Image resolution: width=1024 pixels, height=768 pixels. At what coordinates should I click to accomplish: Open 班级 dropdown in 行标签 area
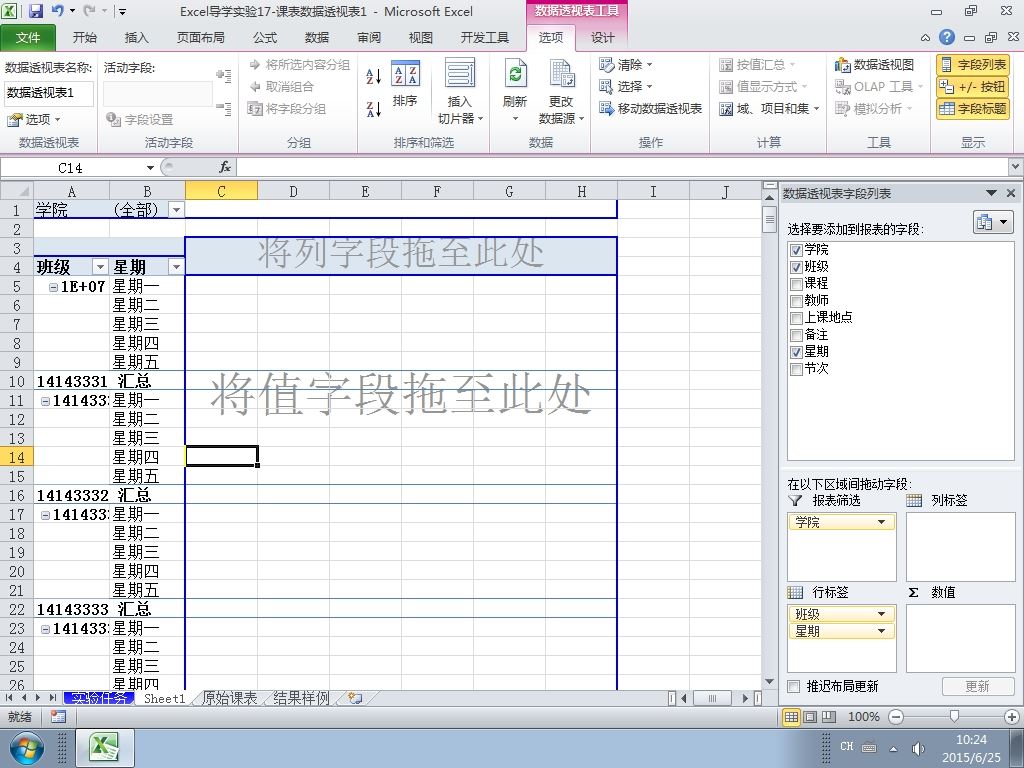(x=882, y=614)
